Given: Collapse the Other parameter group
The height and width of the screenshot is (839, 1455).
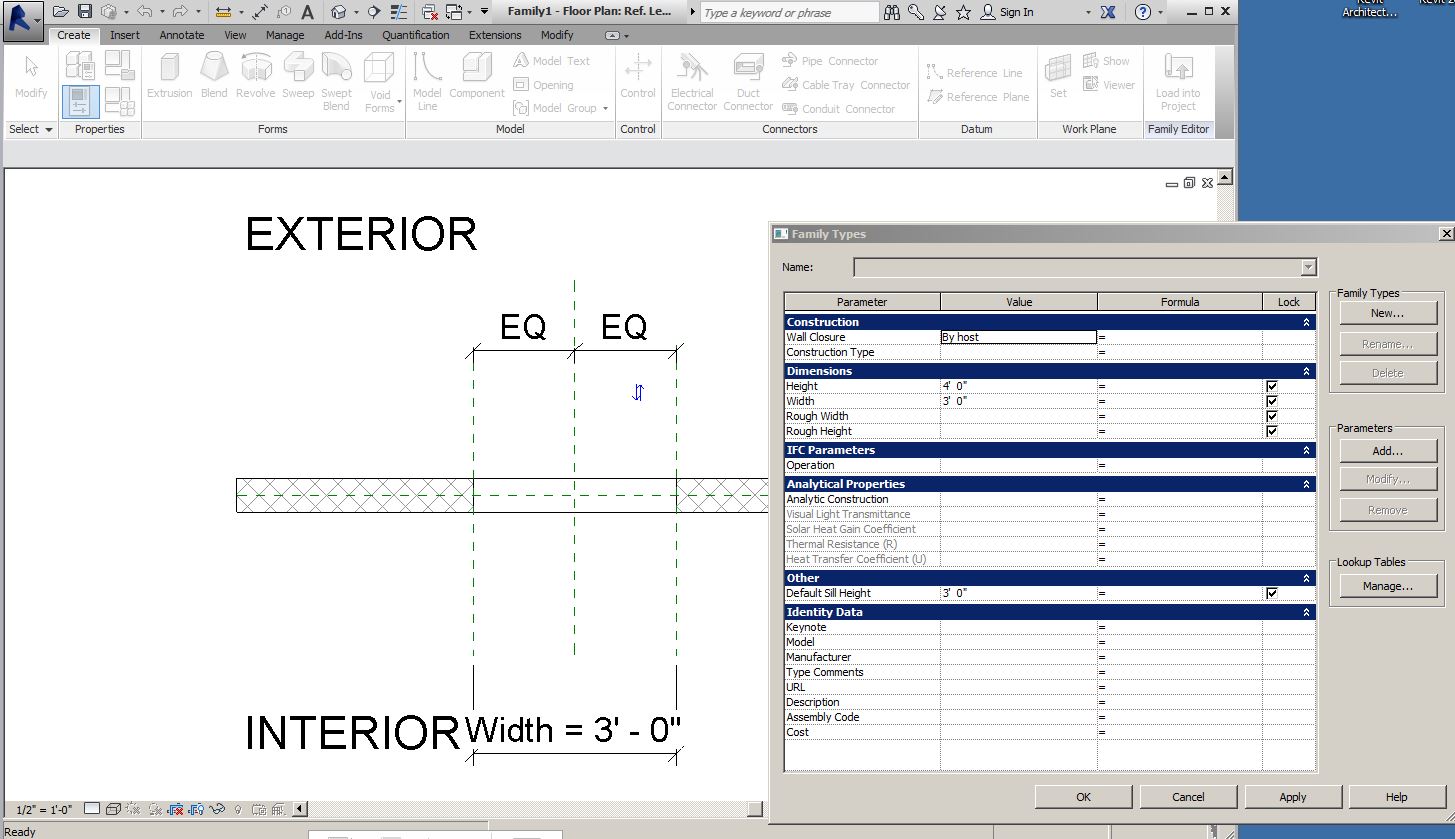Looking at the screenshot, I should 1306,578.
